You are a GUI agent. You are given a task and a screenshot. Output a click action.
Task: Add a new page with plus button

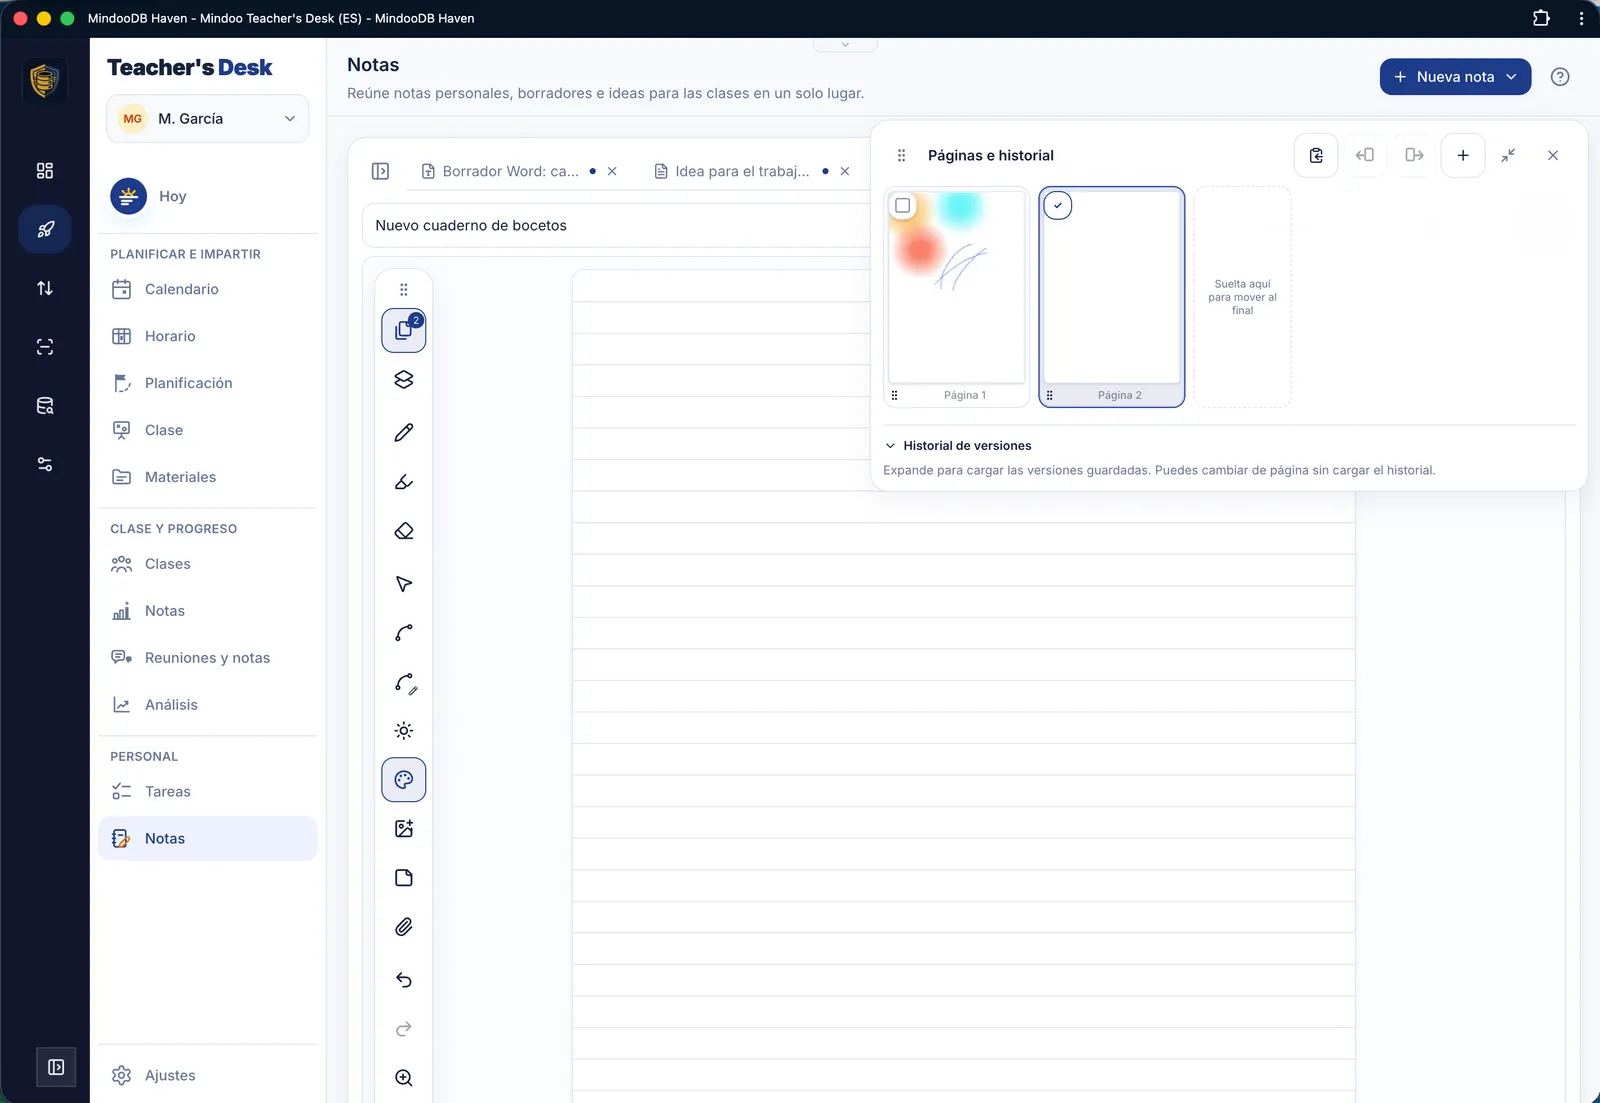point(1463,155)
